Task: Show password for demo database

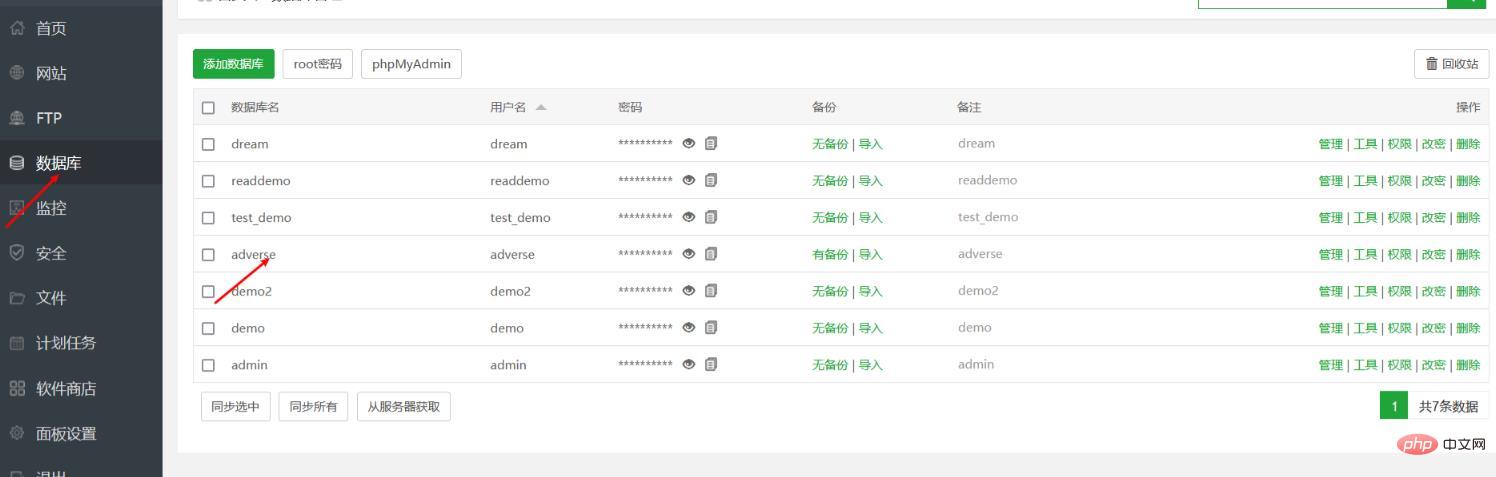Action: pyautogui.click(x=689, y=328)
